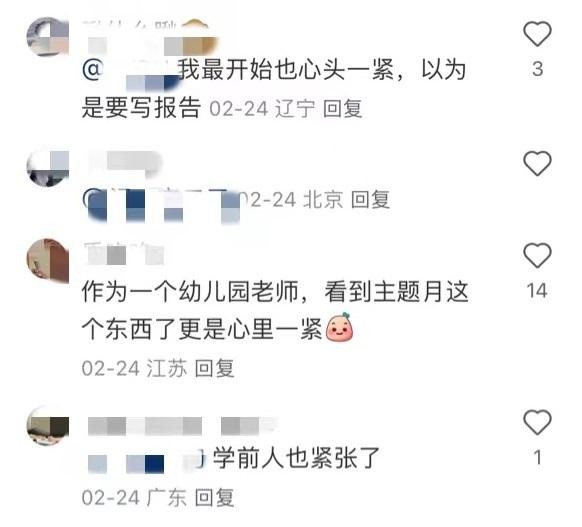The image size is (582, 527).
Task: Tap the peach emoji after 心里一紧
Action: [x=339, y=327]
